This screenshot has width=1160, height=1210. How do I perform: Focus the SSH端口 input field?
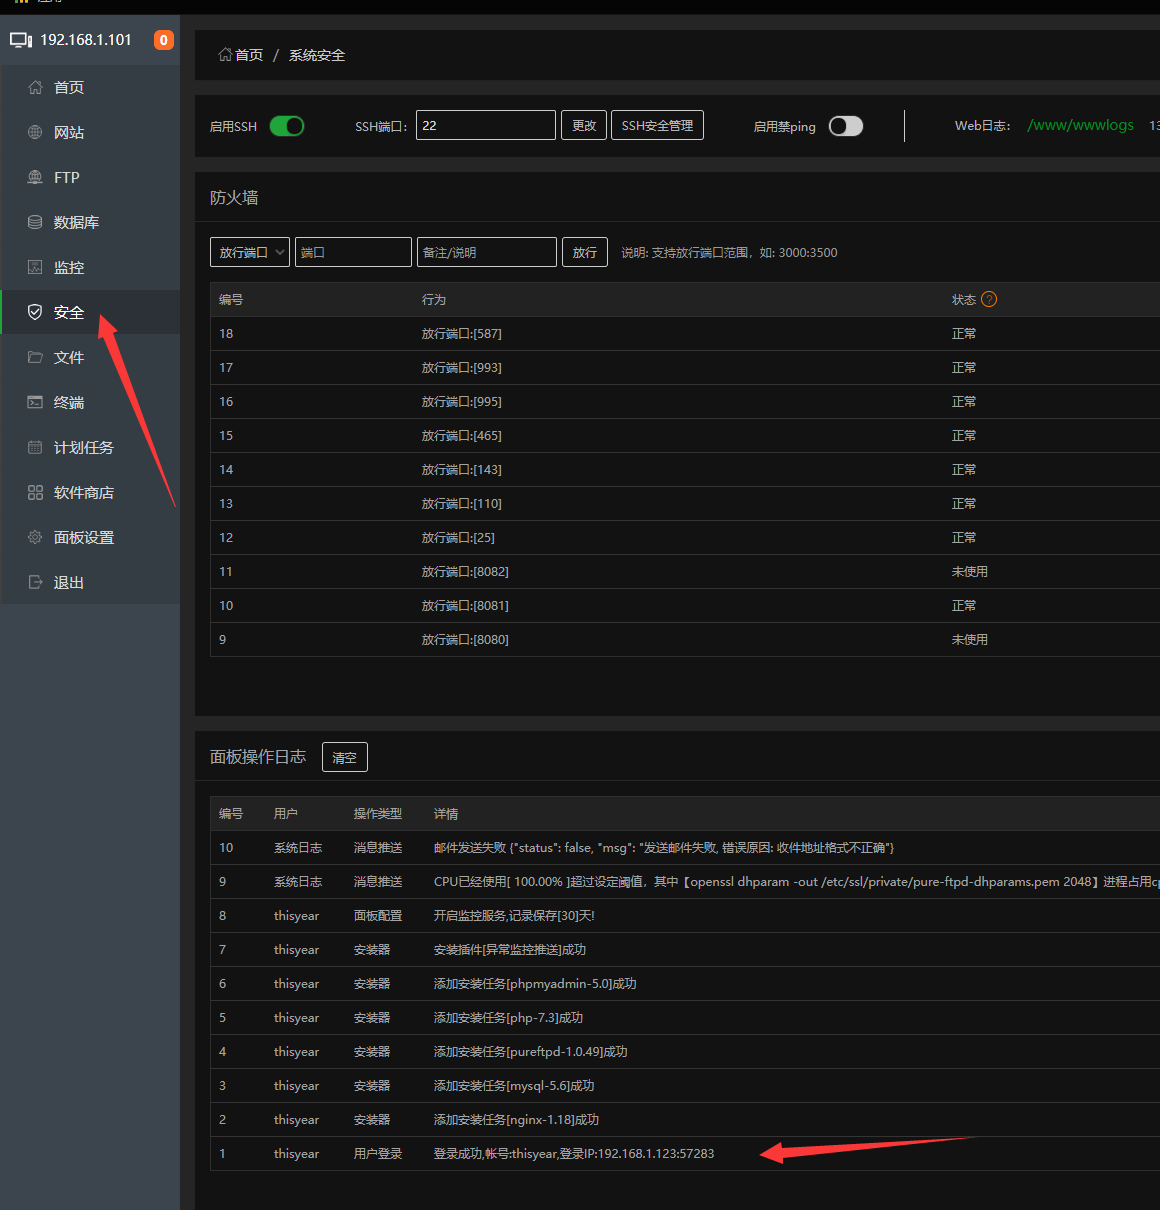[x=486, y=125]
